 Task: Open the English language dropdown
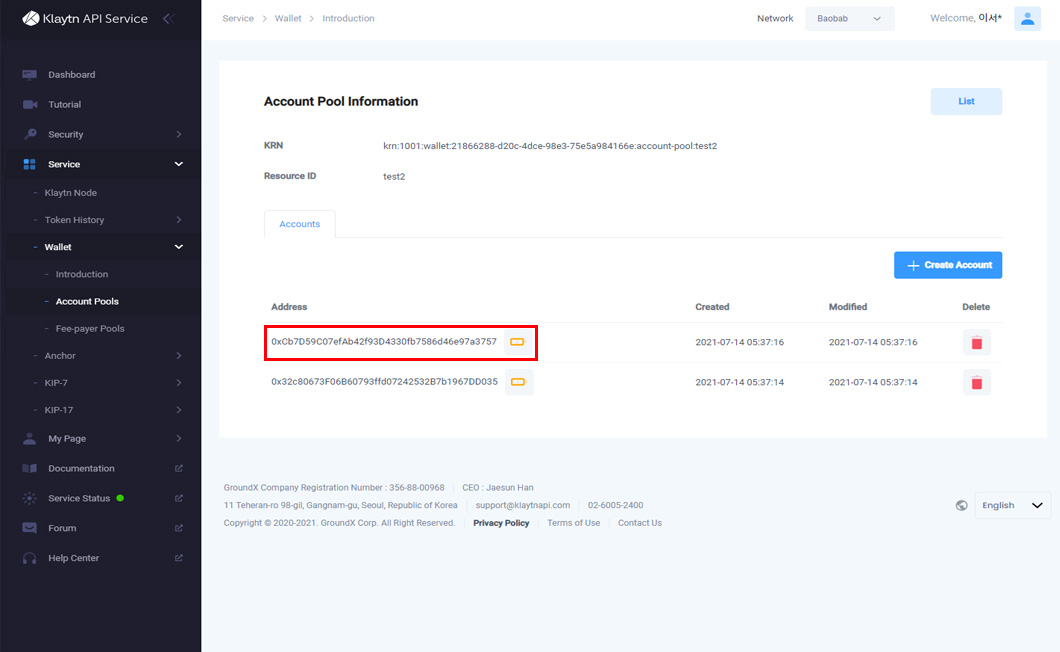coord(1012,505)
